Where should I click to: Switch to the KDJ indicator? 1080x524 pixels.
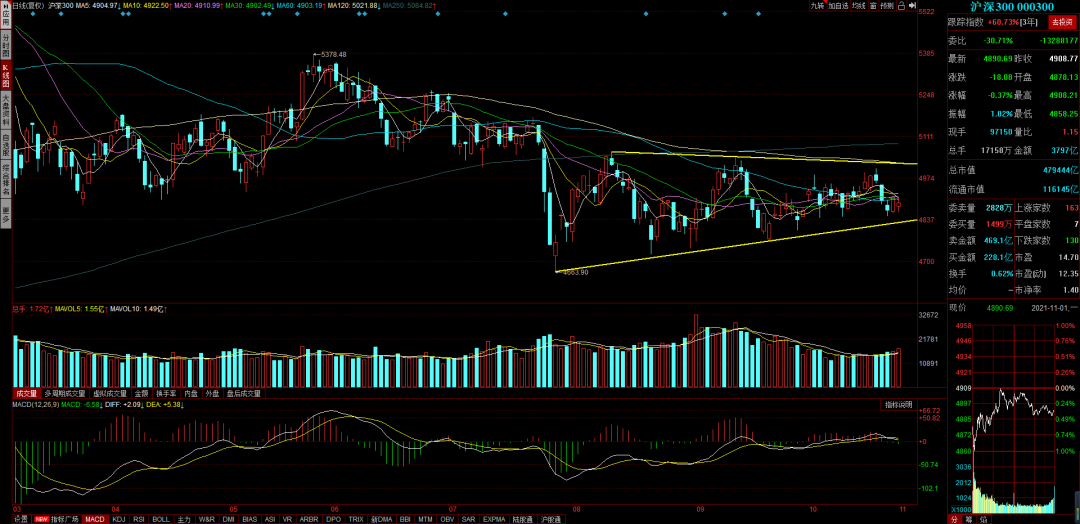pos(118,519)
